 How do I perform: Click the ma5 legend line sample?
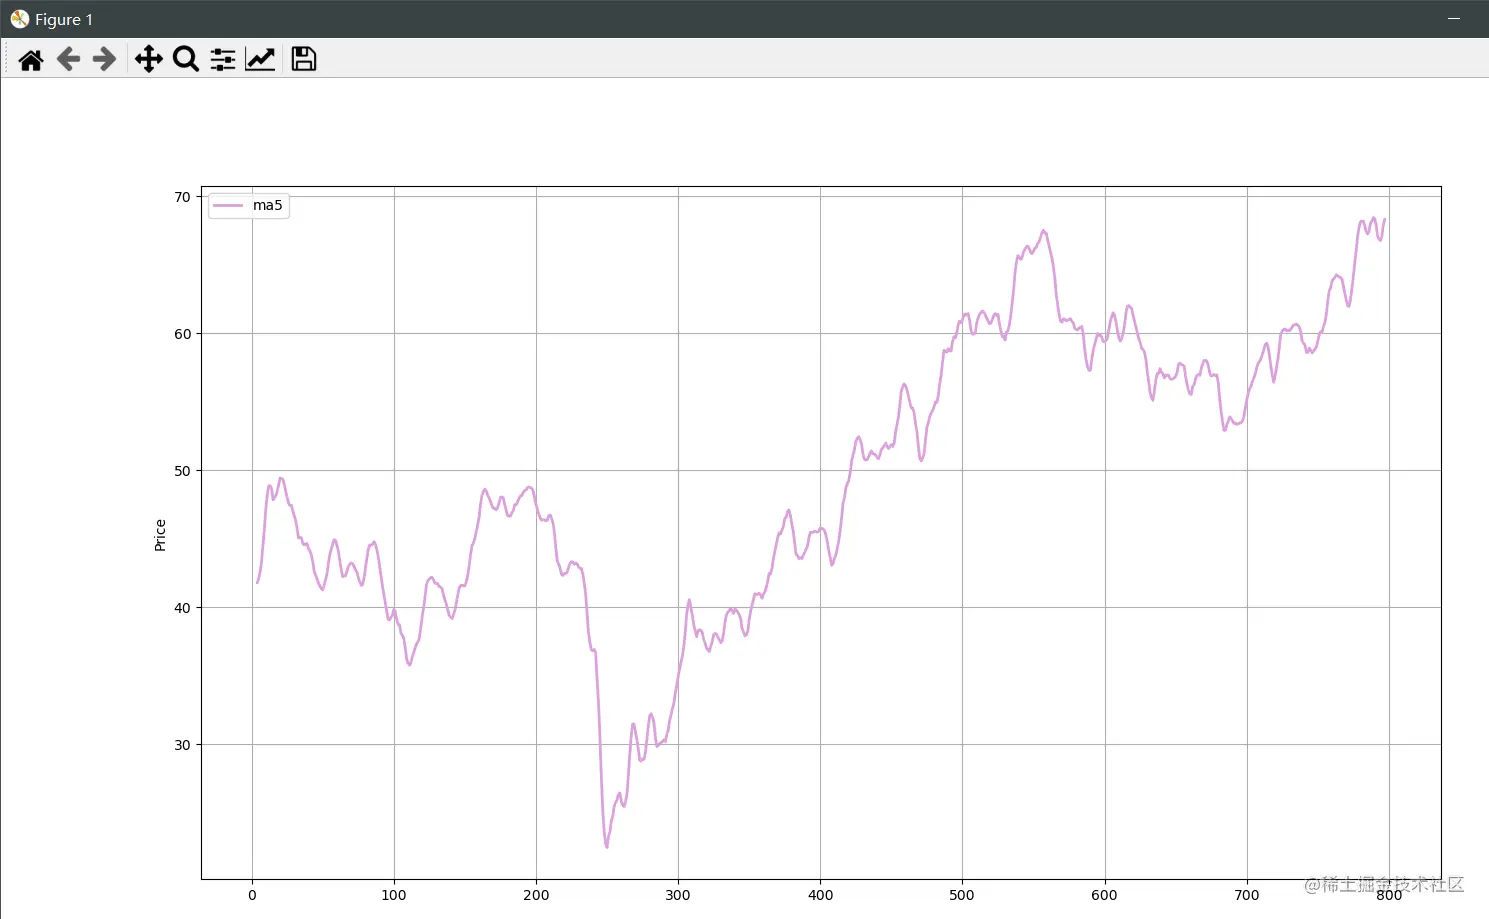228,205
